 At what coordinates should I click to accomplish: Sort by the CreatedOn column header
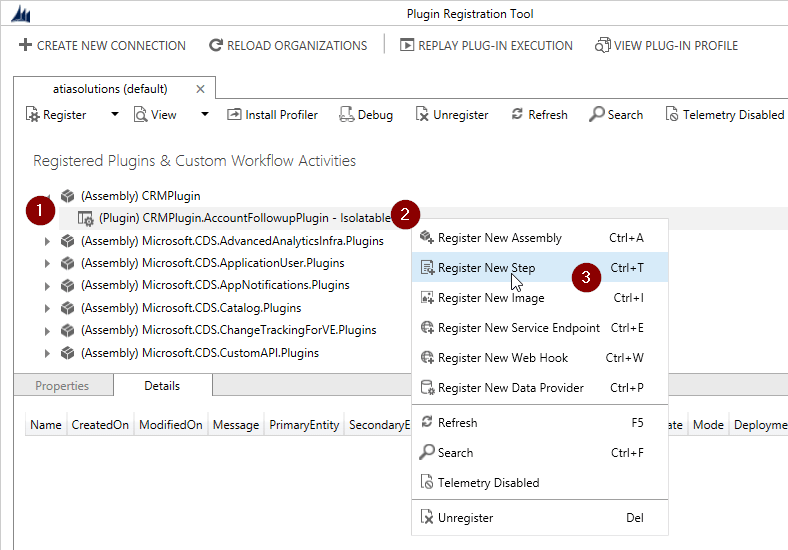click(x=100, y=425)
